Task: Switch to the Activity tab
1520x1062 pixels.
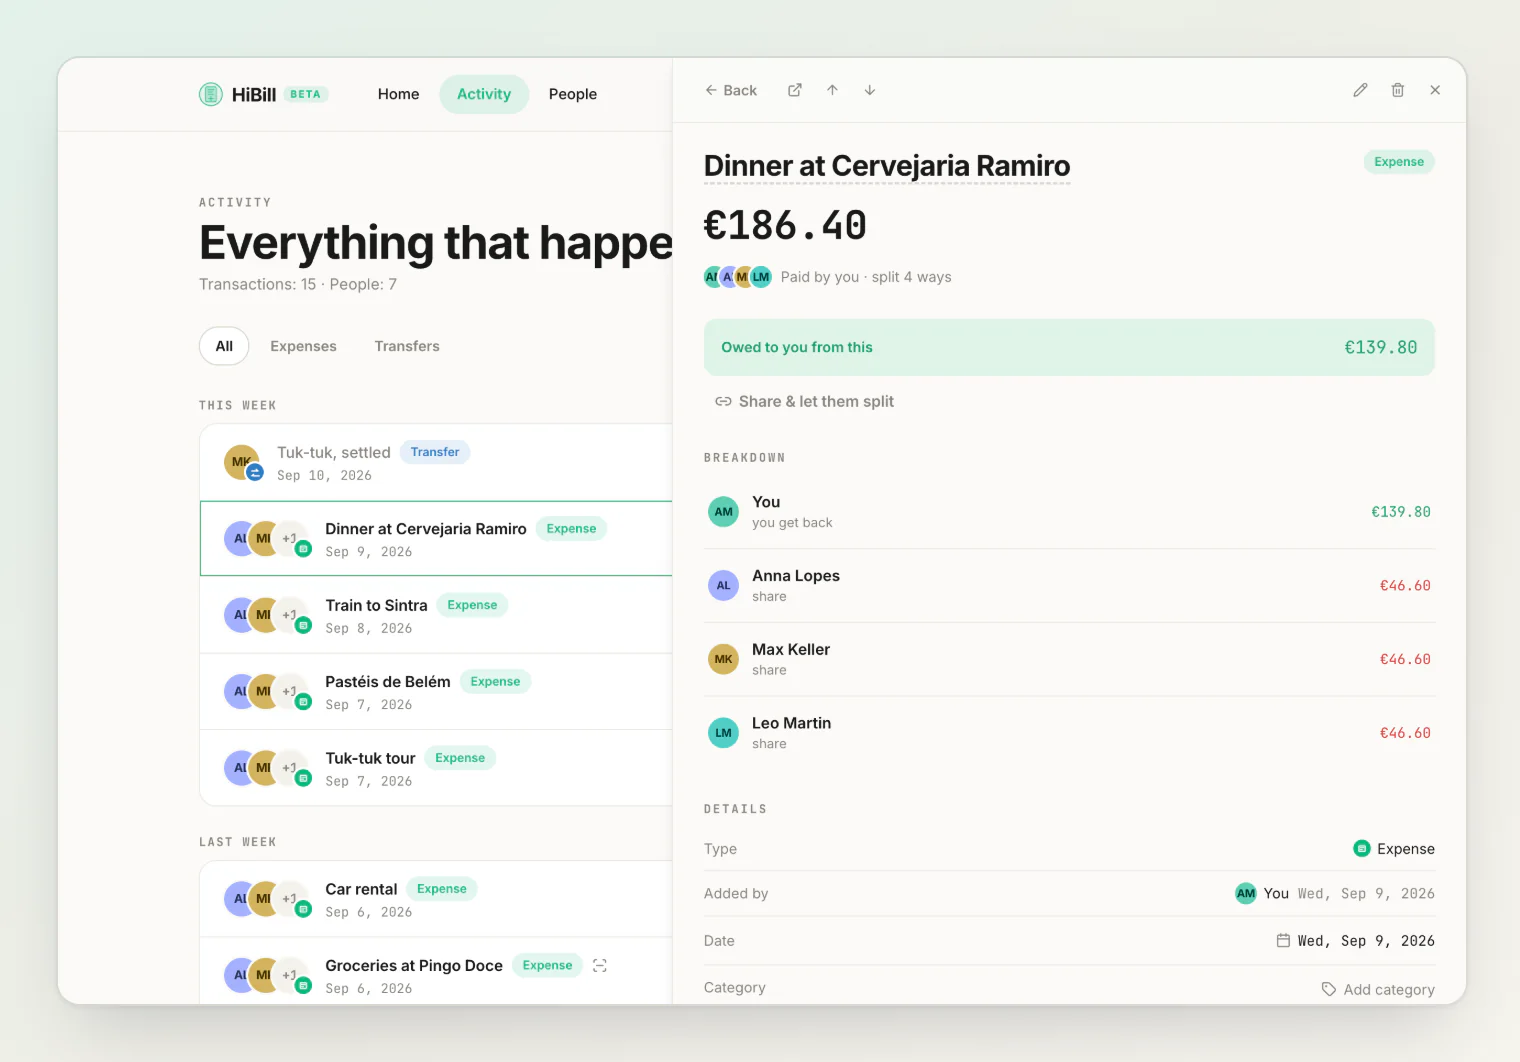Action: pyautogui.click(x=484, y=94)
